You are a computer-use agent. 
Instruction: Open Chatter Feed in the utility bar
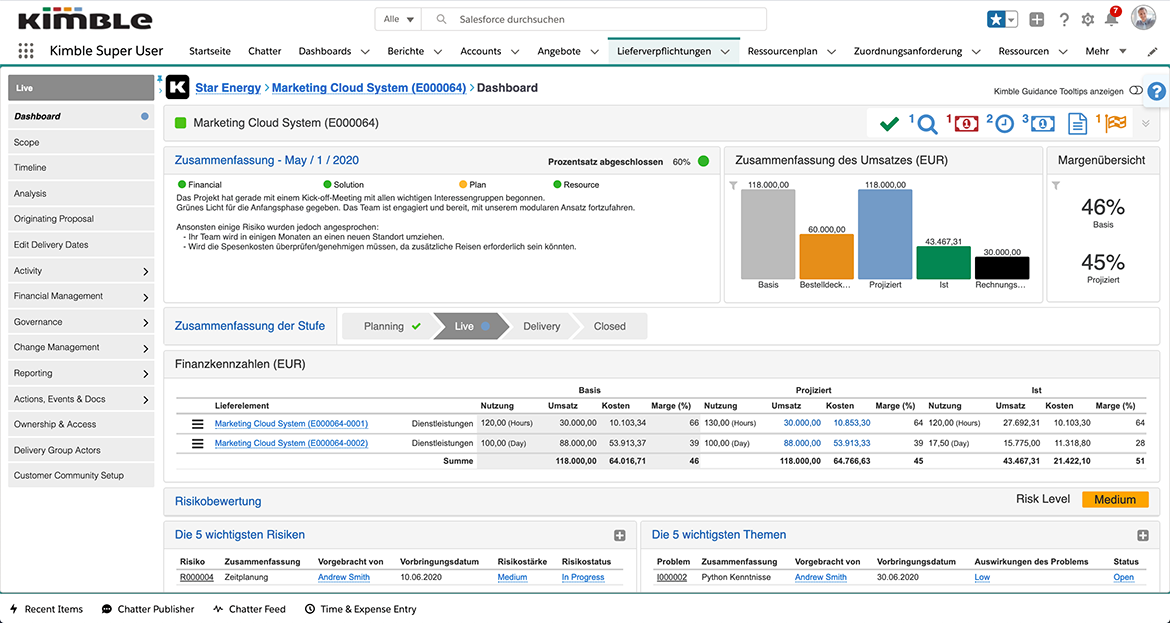[249, 609]
